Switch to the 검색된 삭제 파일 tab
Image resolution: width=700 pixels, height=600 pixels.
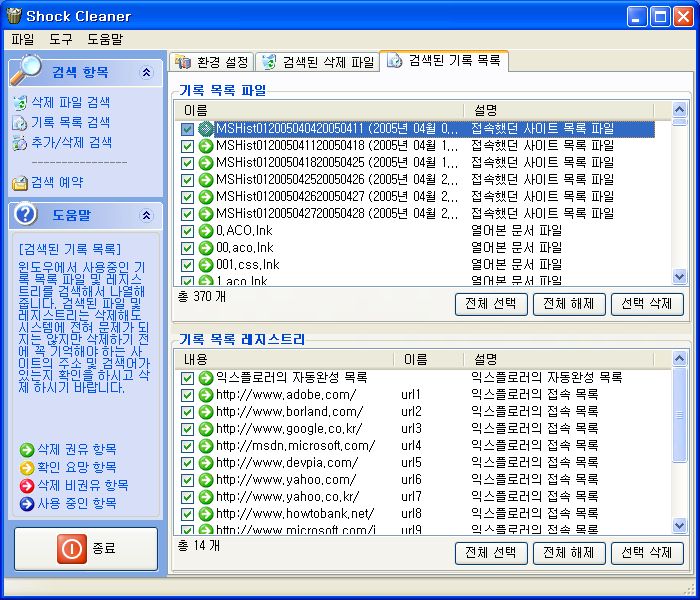(317, 62)
